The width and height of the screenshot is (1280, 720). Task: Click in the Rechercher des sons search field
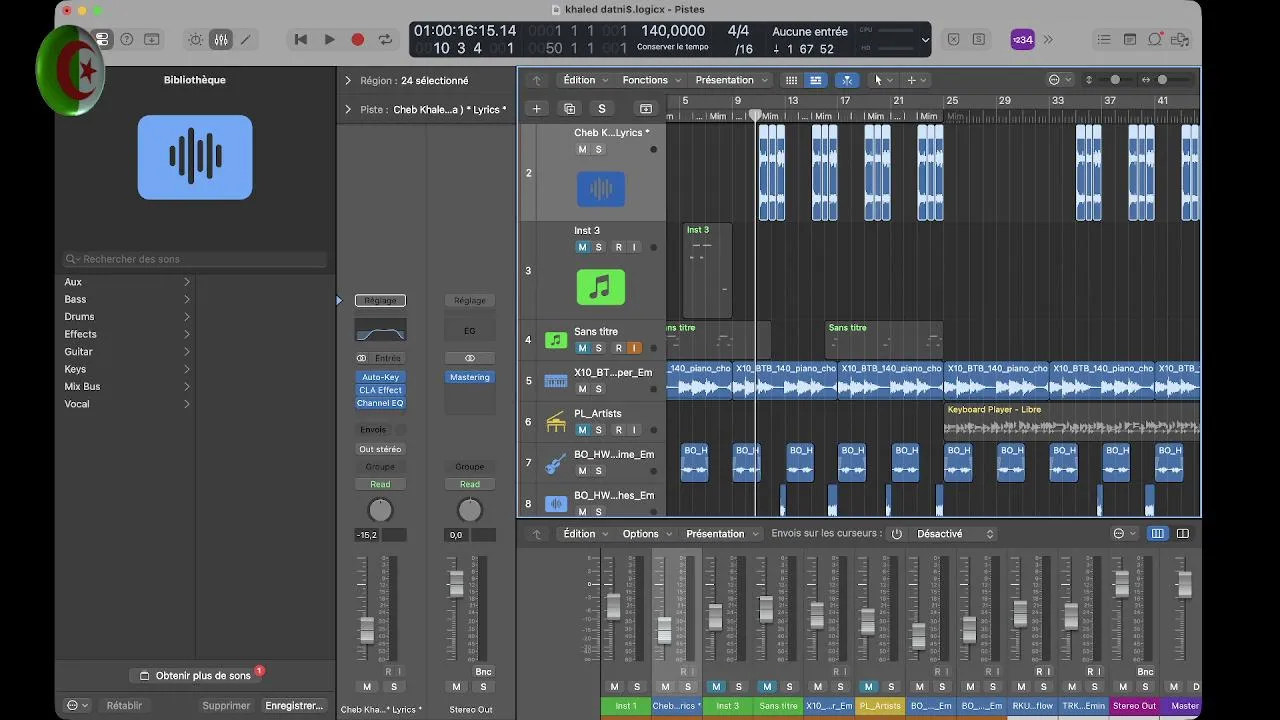pyautogui.click(x=195, y=259)
